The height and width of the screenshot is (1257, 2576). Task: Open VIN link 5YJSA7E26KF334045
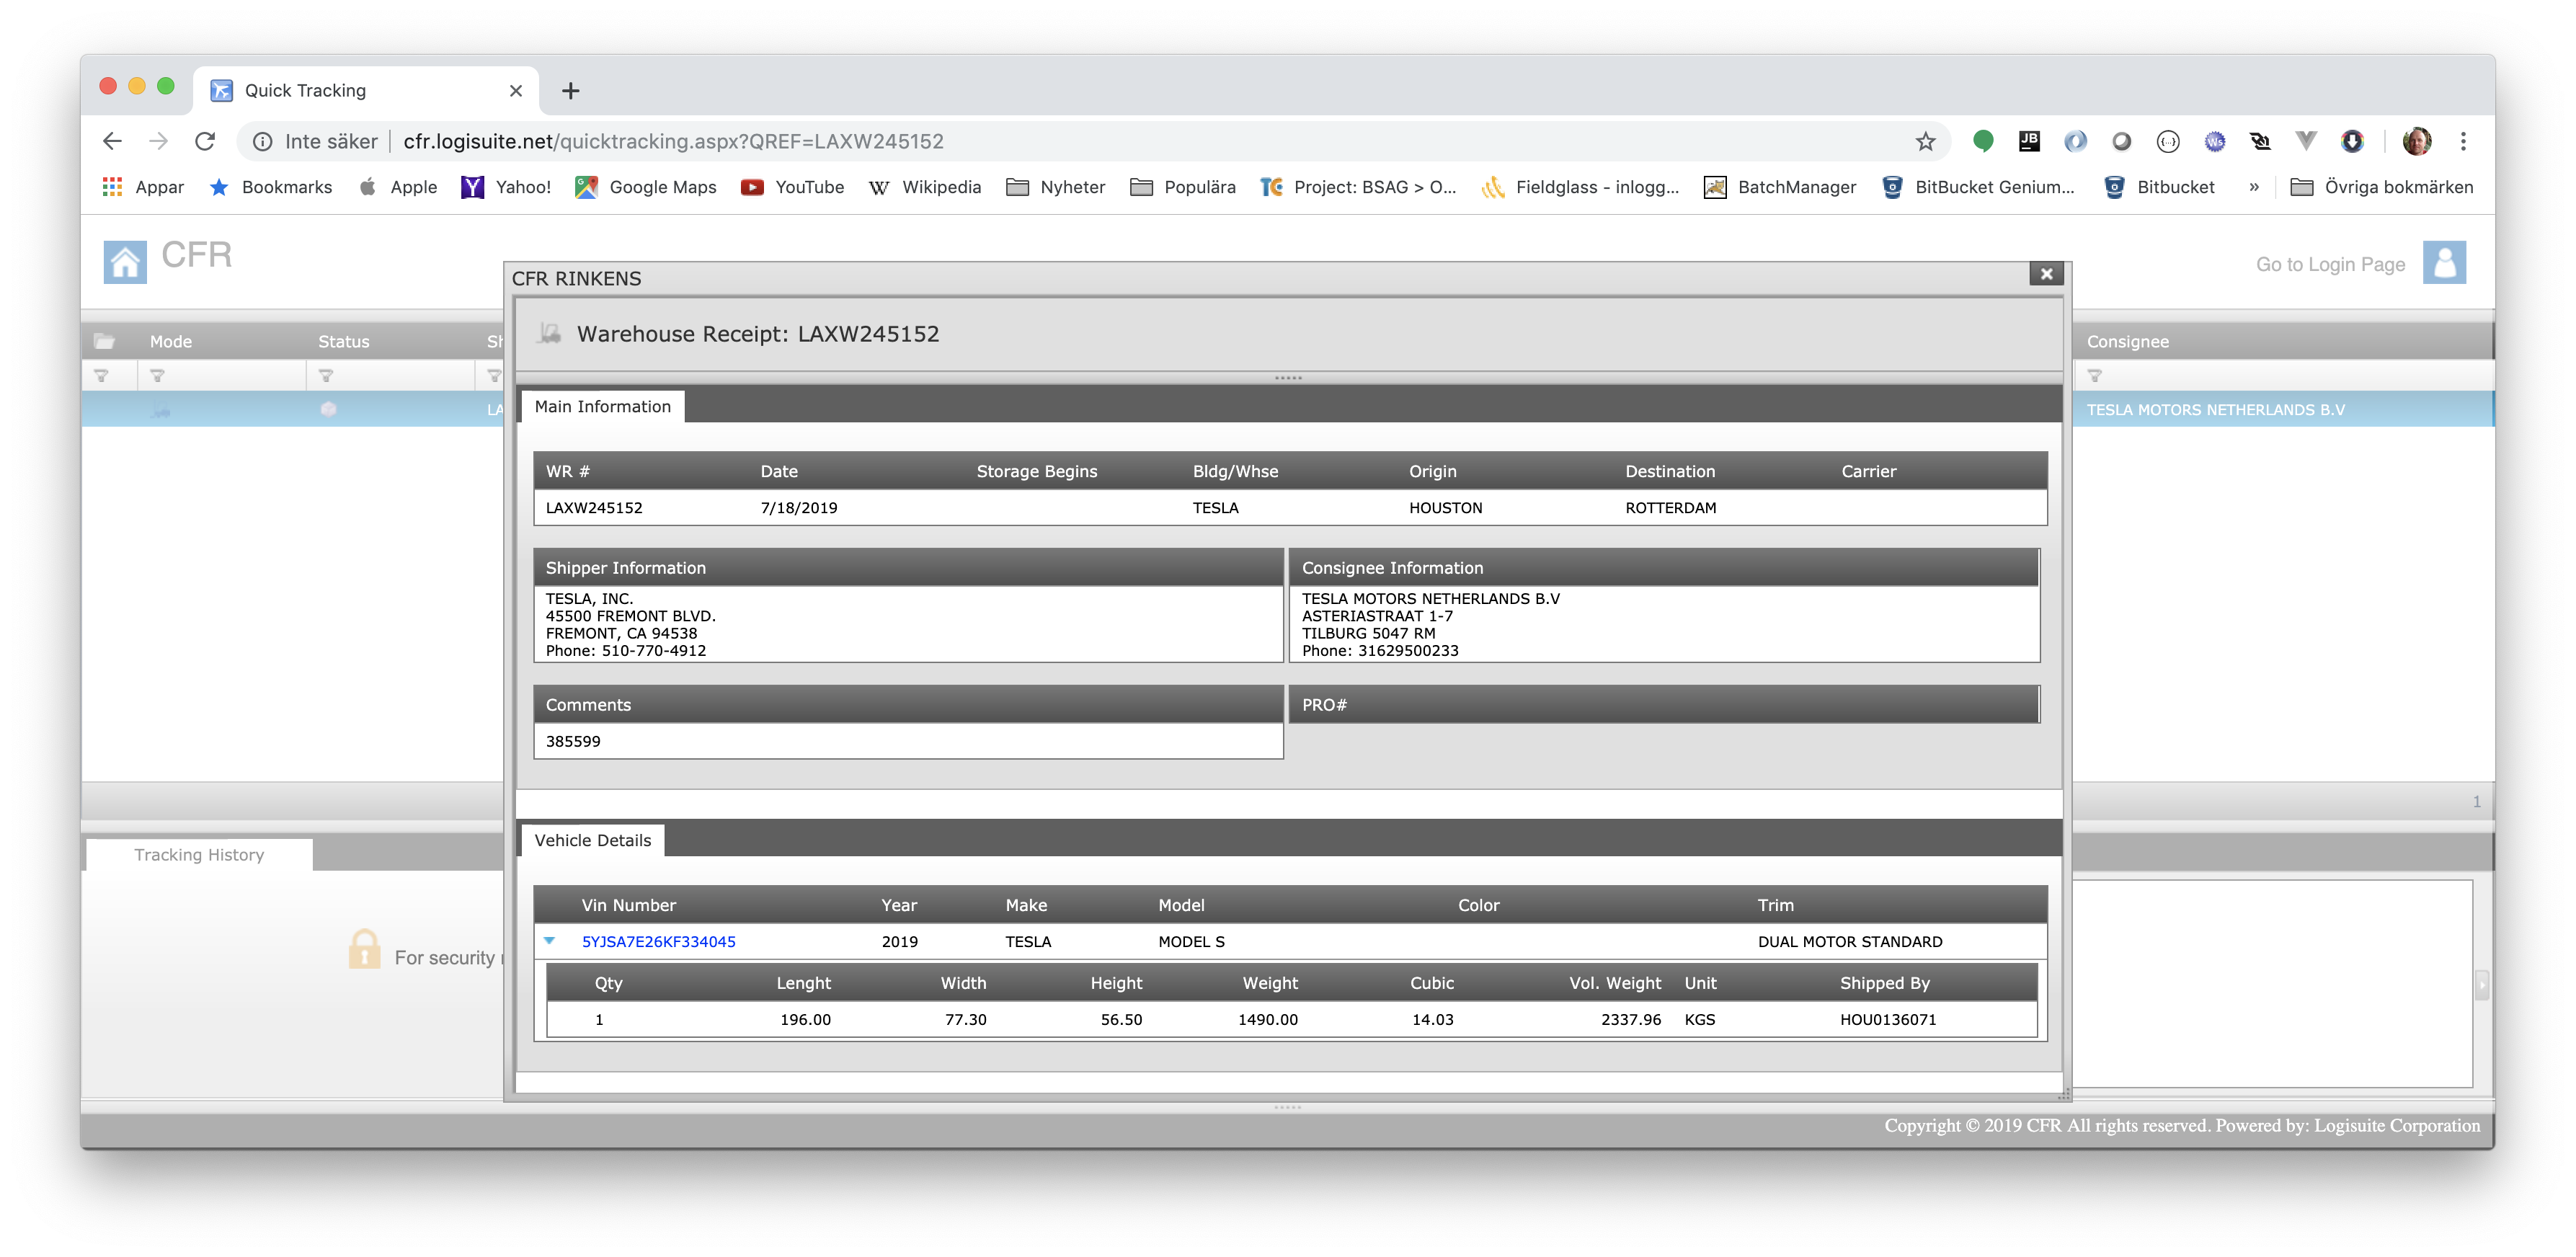coord(658,942)
